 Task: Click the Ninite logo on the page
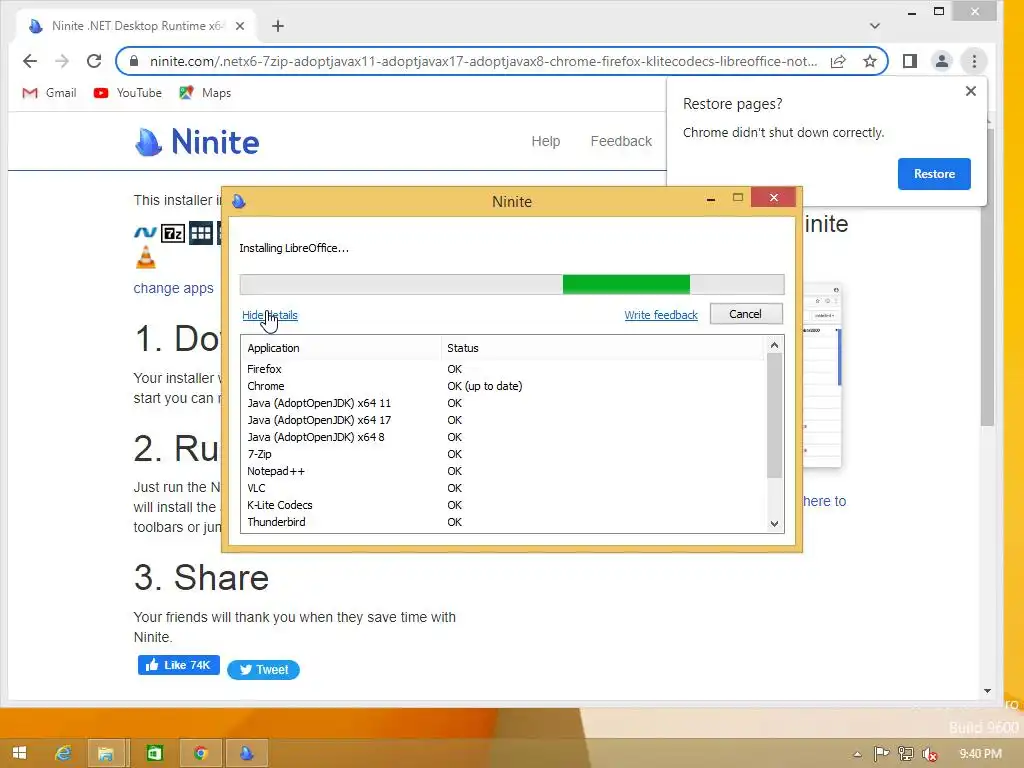pos(197,142)
